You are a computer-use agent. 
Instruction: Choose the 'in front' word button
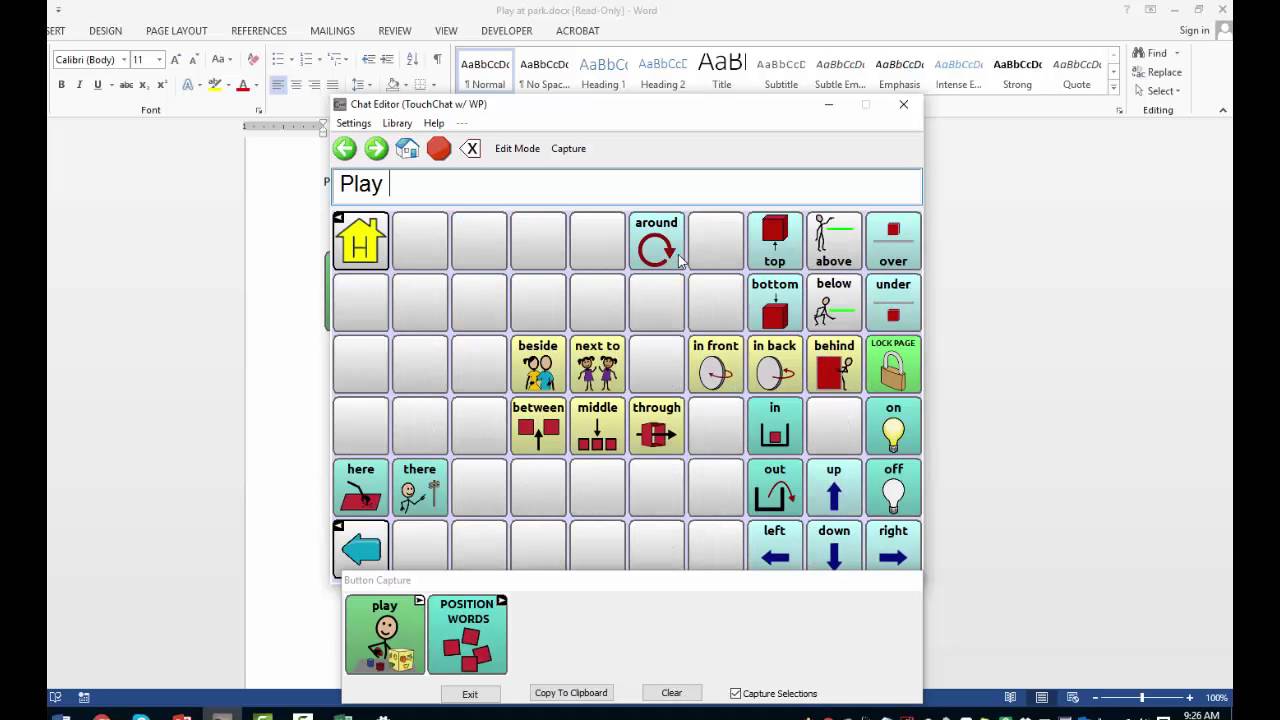pos(716,365)
